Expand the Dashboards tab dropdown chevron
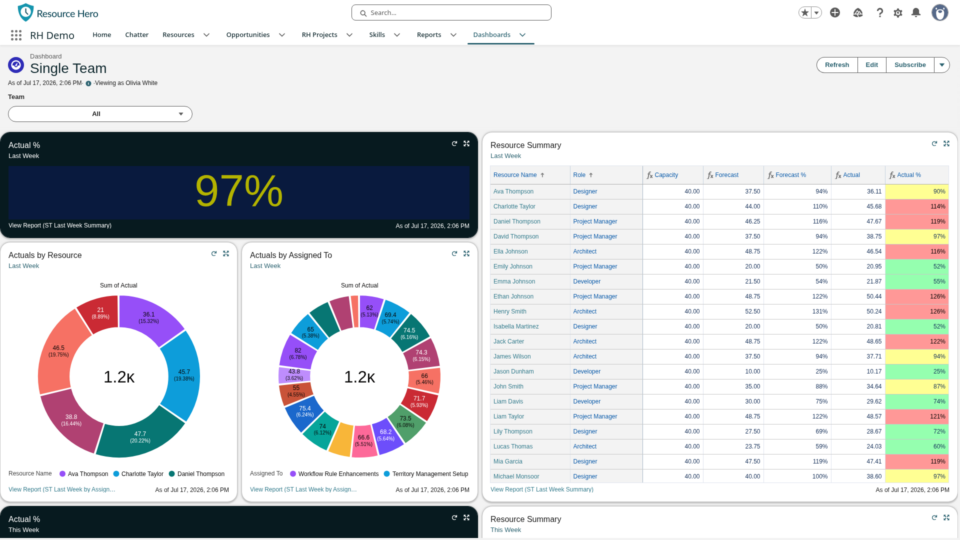 pyautogui.click(x=522, y=35)
